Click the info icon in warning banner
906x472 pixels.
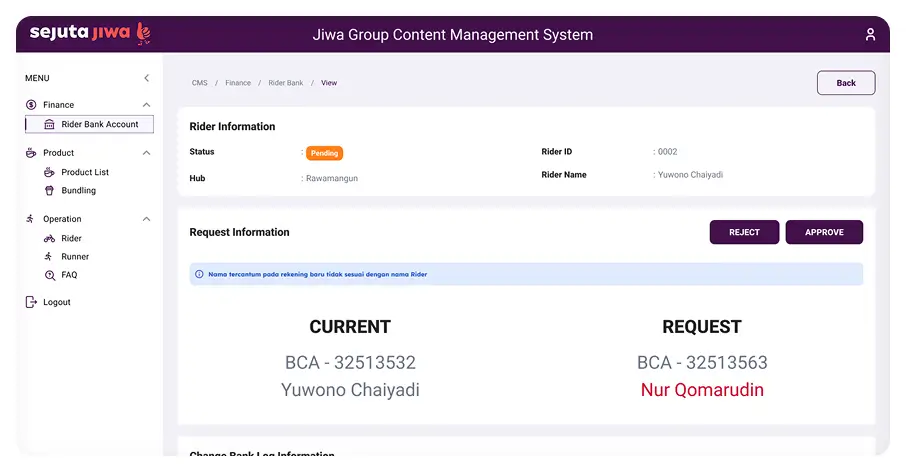198,274
